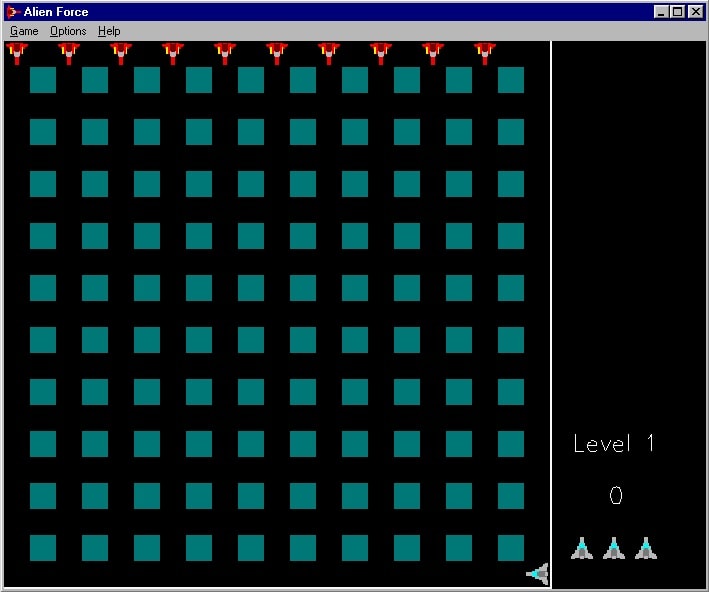
Task: Minimize the Alien Force window
Action: click(x=662, y=12)
